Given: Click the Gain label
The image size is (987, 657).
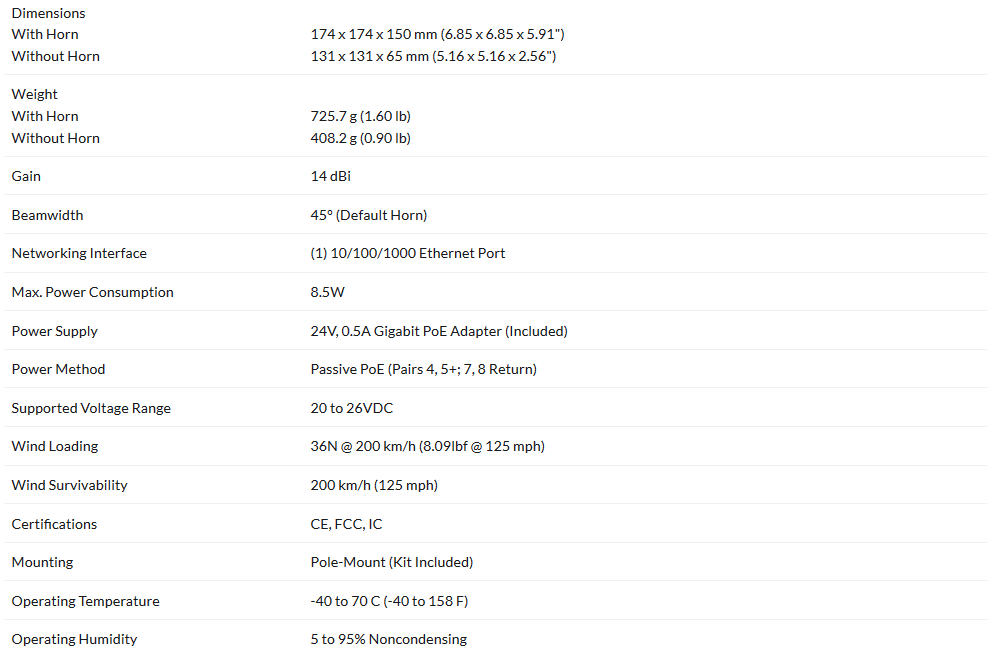Looking at the screenshot, I should point(26,176).
